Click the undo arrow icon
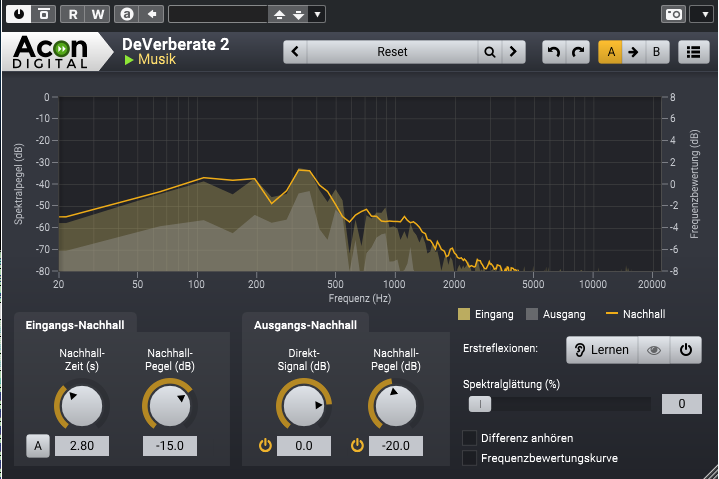Viewport: 719px width, 479px height. tap(553, 52)
